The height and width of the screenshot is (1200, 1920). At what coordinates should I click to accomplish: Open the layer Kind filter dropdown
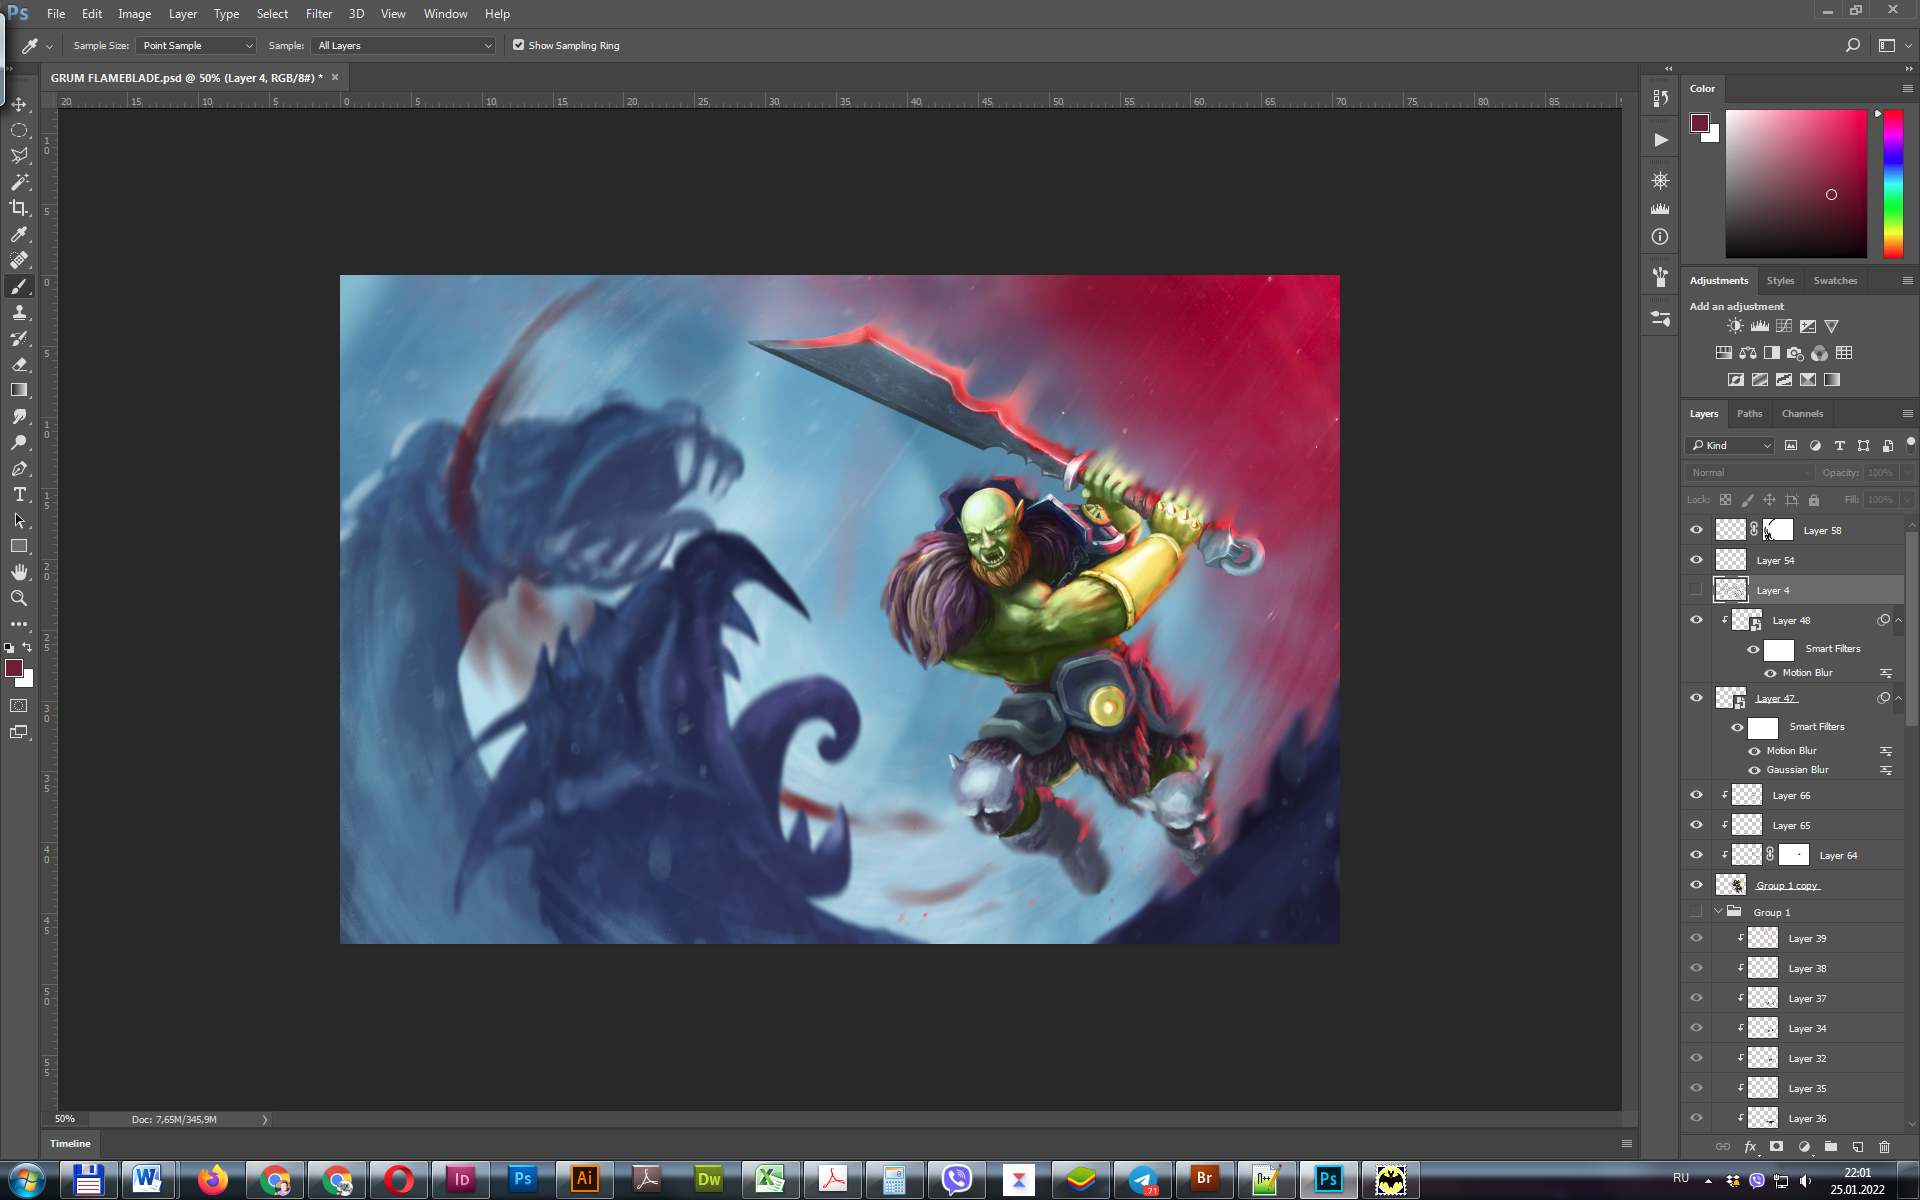pyautogui.click(x=1729, y=445)
